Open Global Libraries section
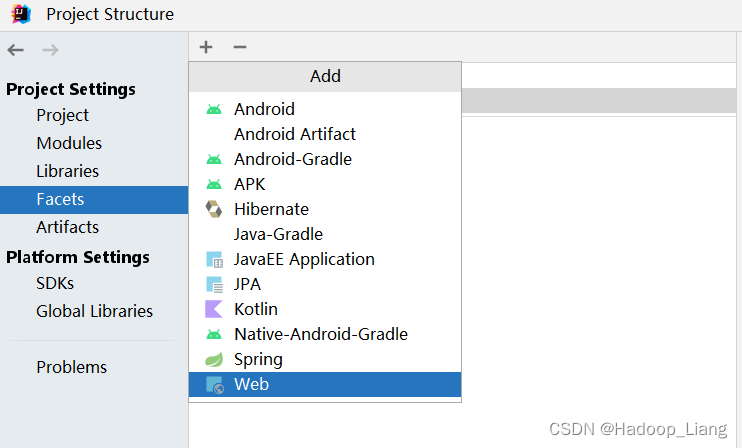 pyautogui.click(x=94, y=311)
